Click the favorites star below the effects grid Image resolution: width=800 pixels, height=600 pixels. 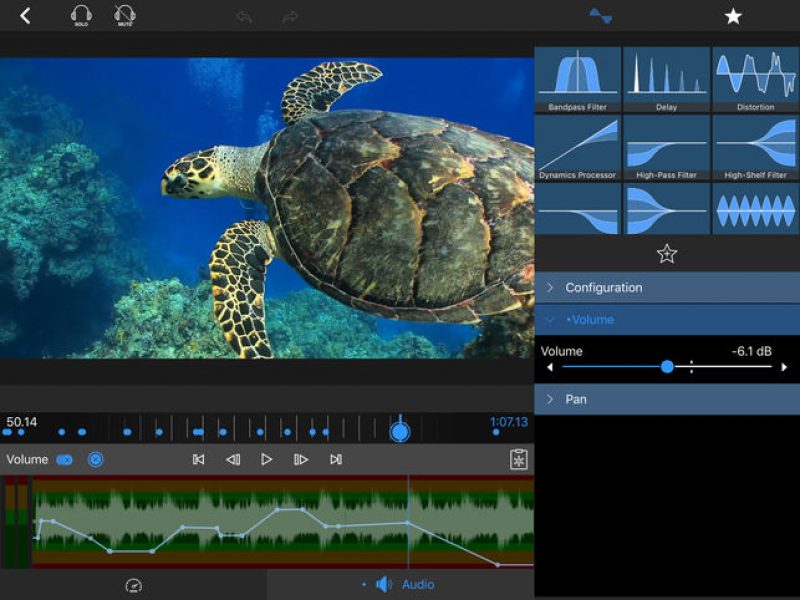[666, 255]
